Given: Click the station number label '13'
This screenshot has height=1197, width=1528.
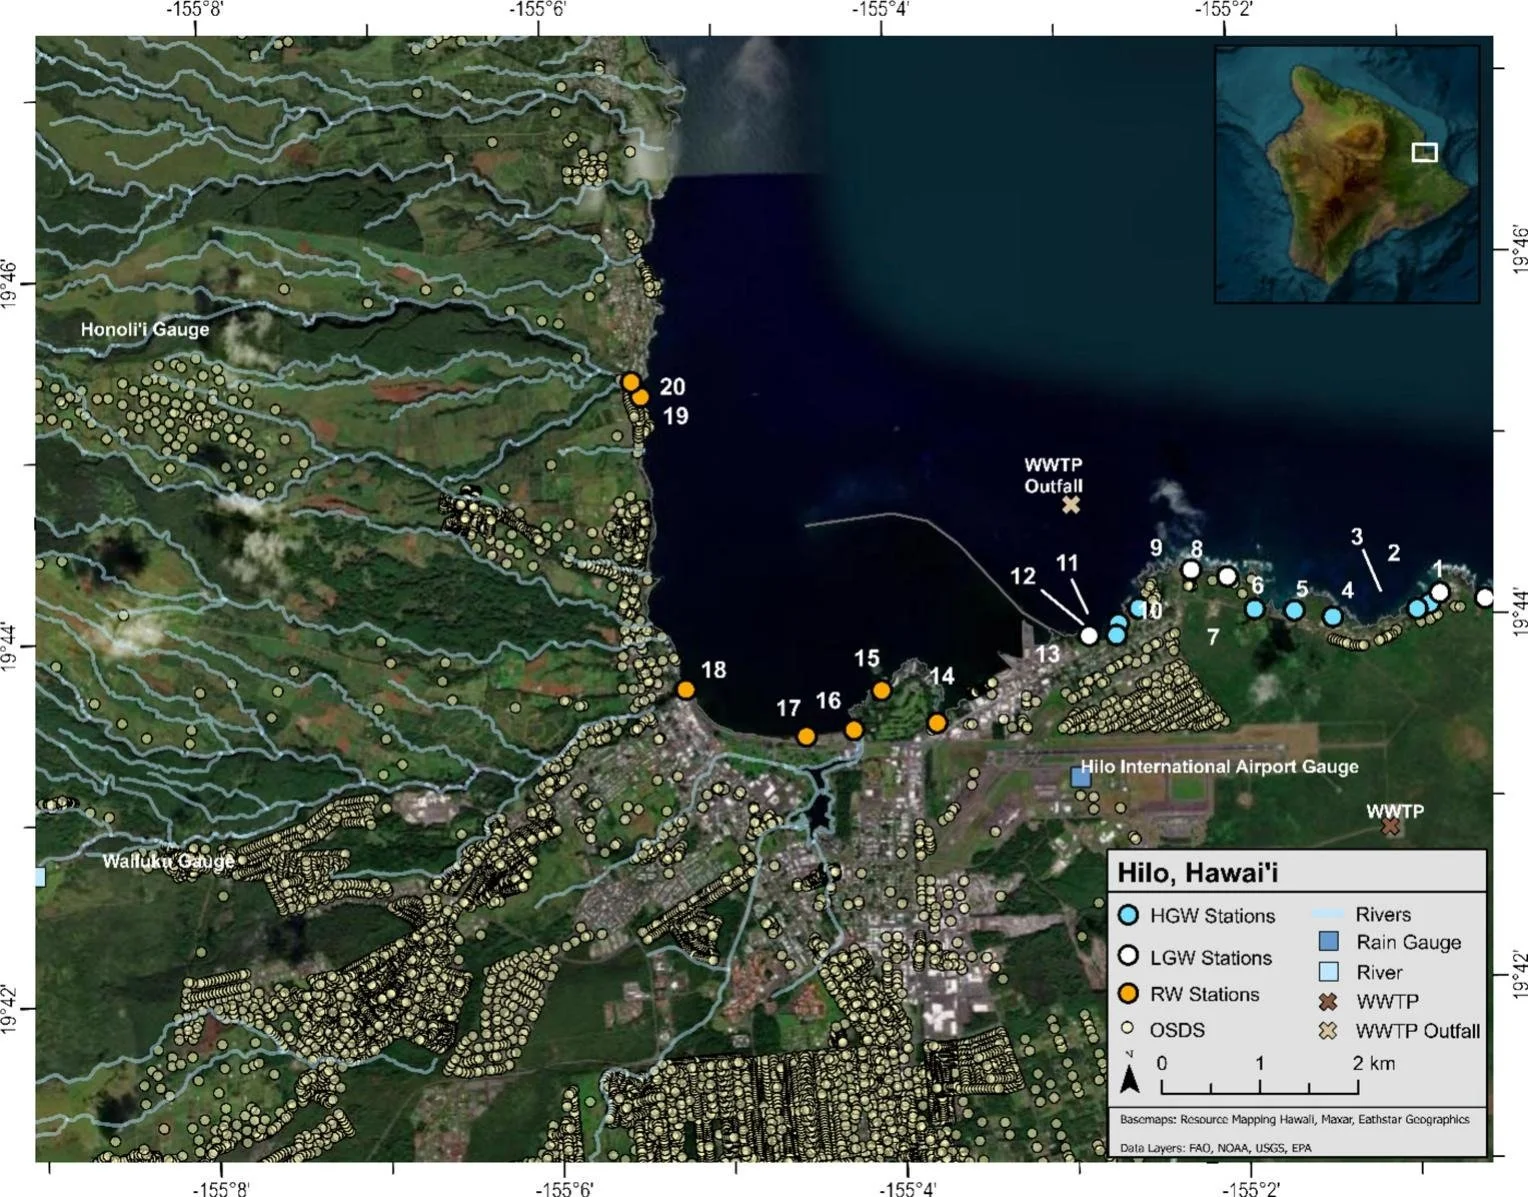Looking at the screenshot, I should (1047, 654).
